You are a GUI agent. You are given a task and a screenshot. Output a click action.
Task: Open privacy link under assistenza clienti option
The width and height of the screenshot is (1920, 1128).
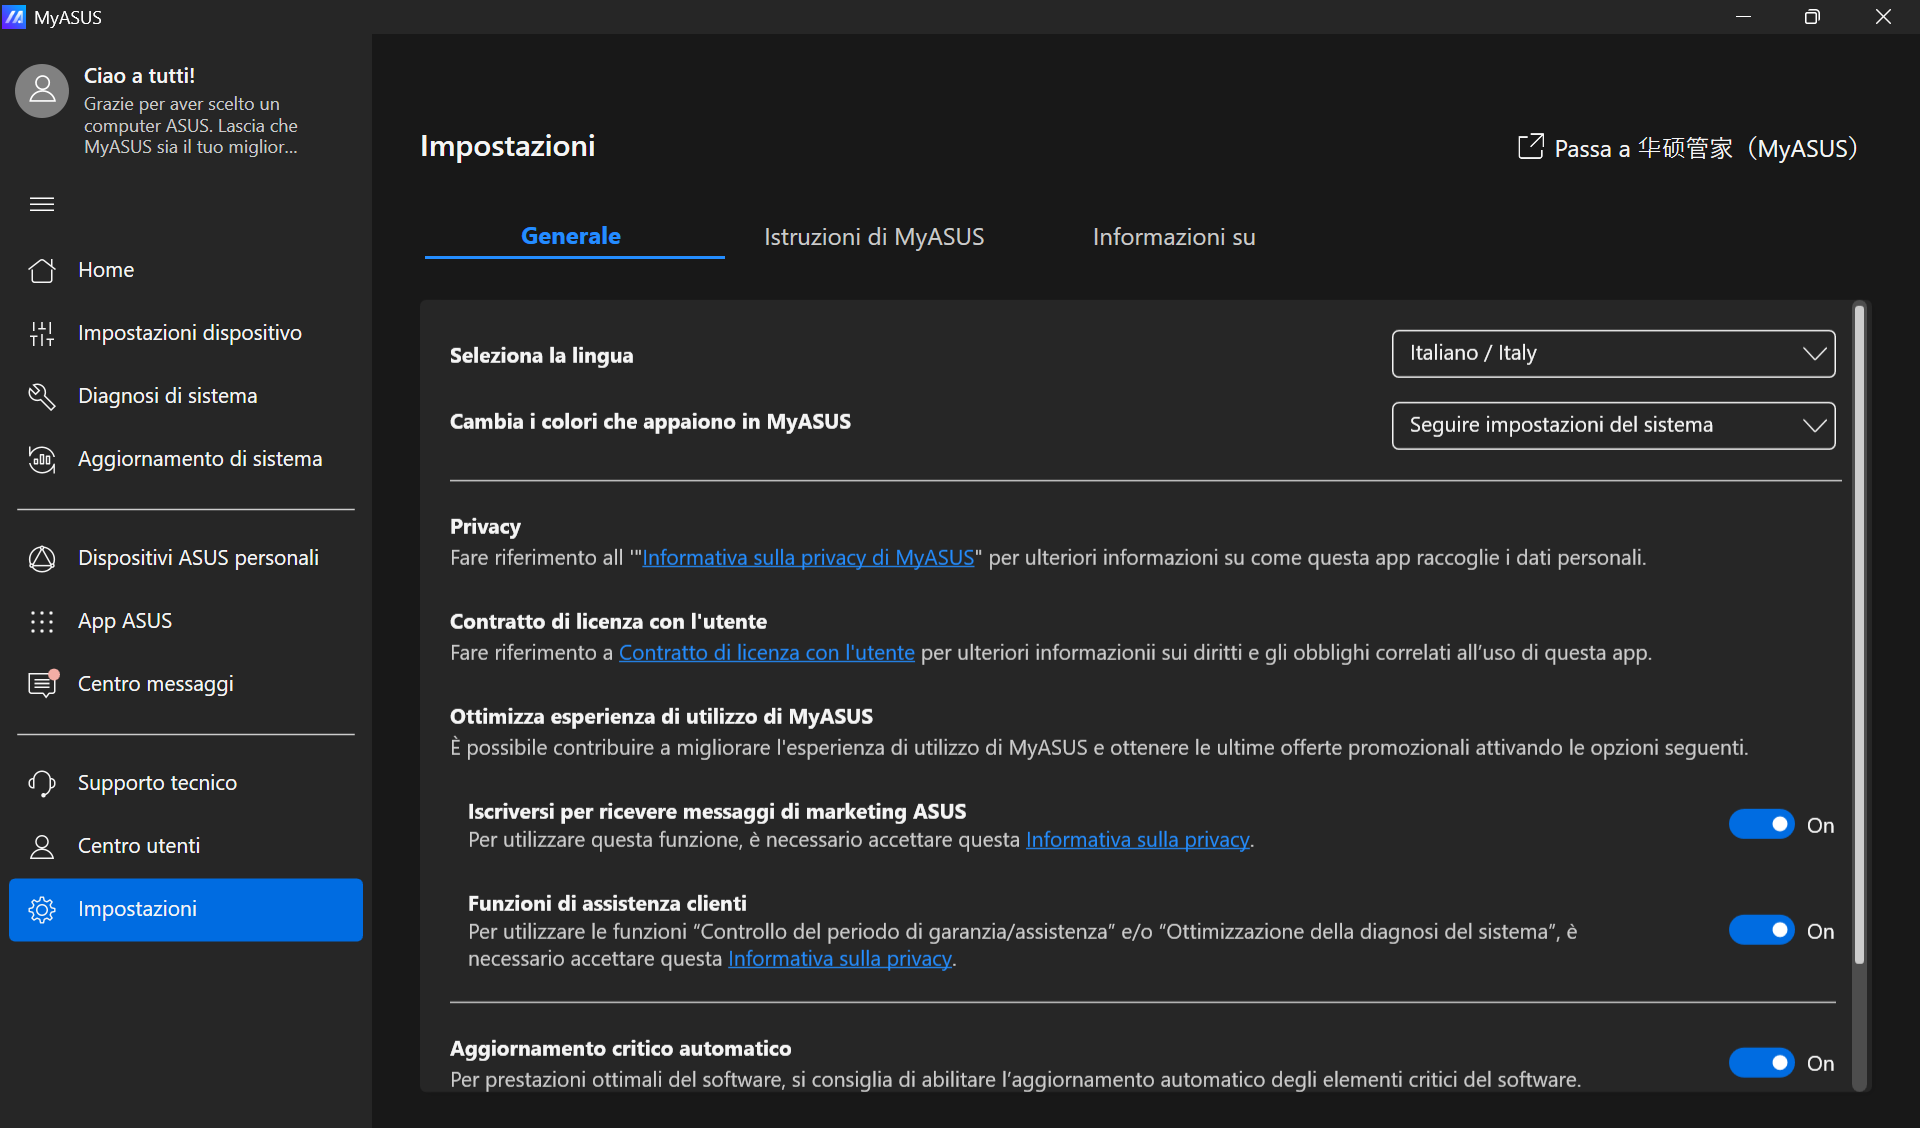click(x=840, y=959)
